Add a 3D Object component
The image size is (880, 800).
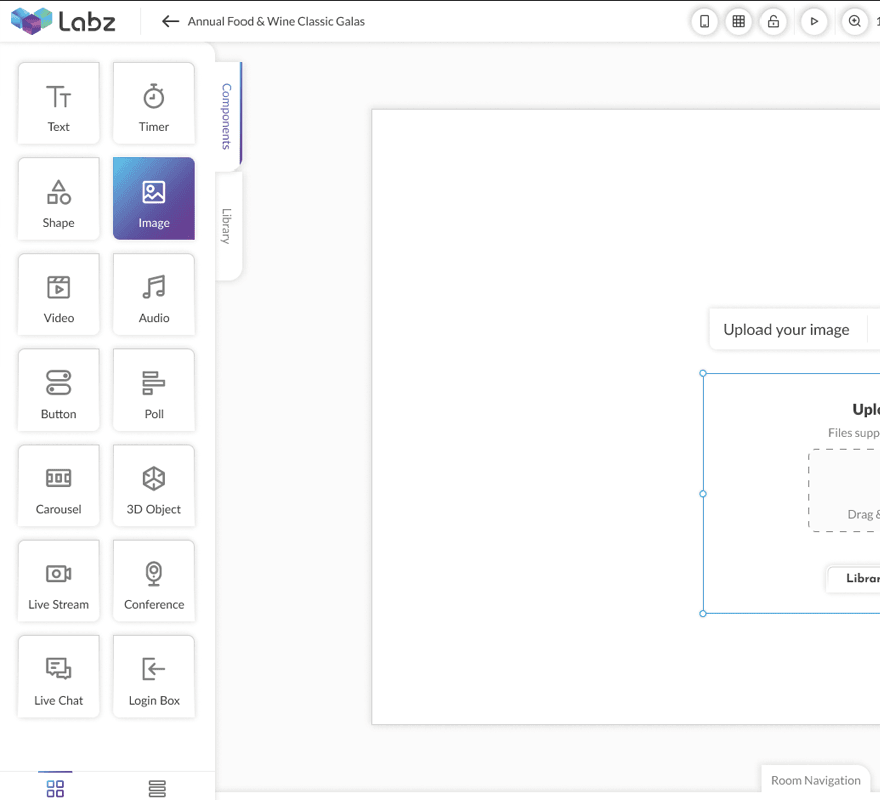[154, 486]
